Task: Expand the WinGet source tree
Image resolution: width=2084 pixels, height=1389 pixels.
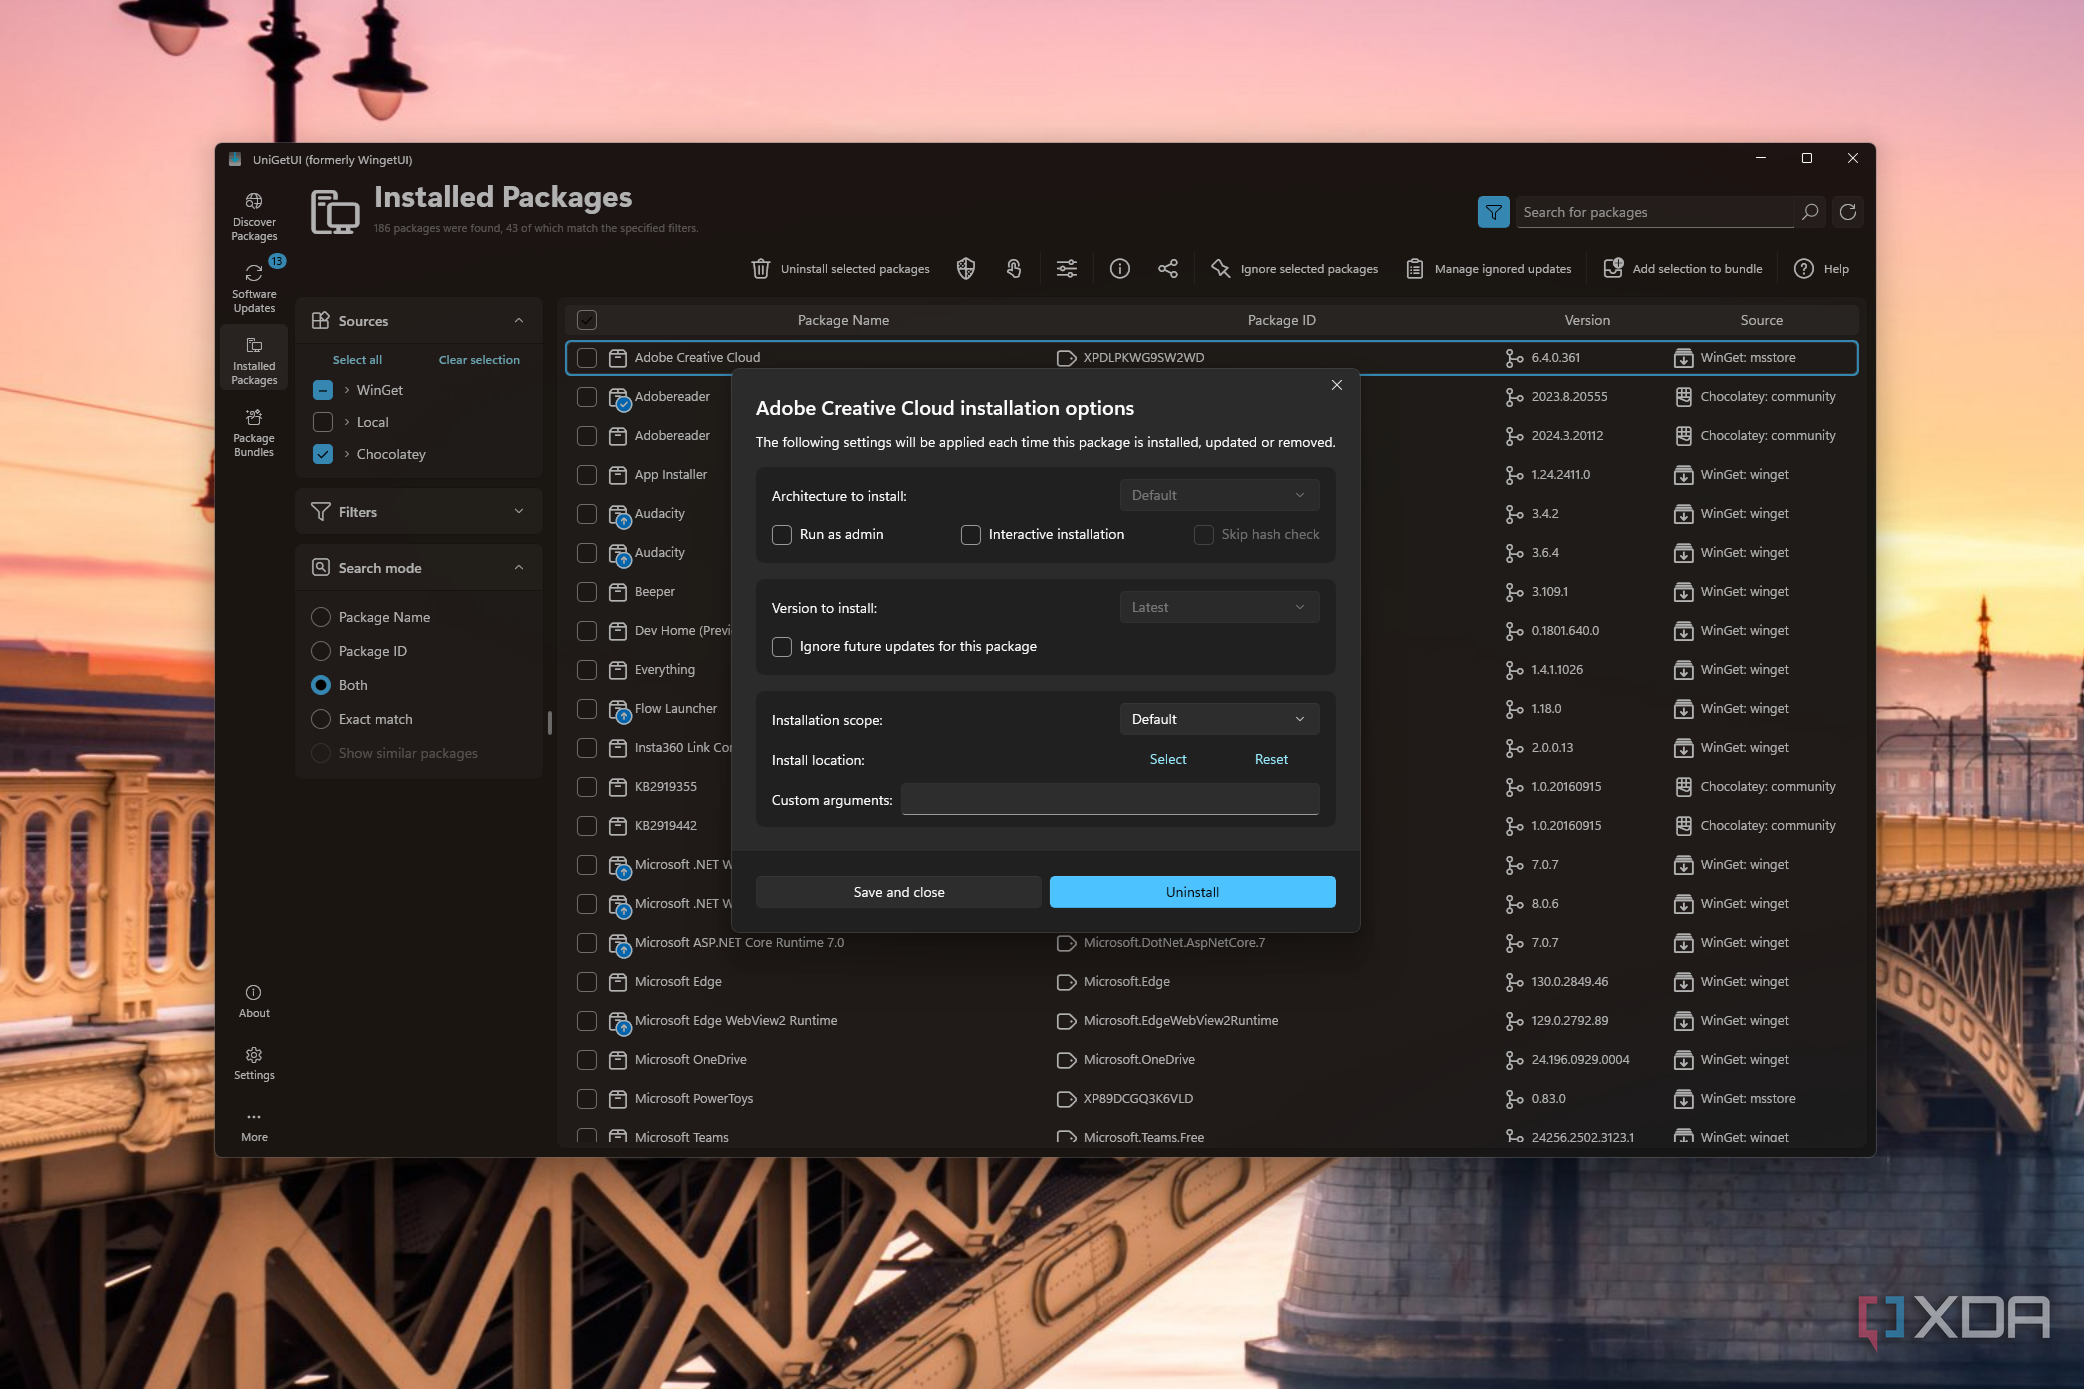Action: point(347,390)
